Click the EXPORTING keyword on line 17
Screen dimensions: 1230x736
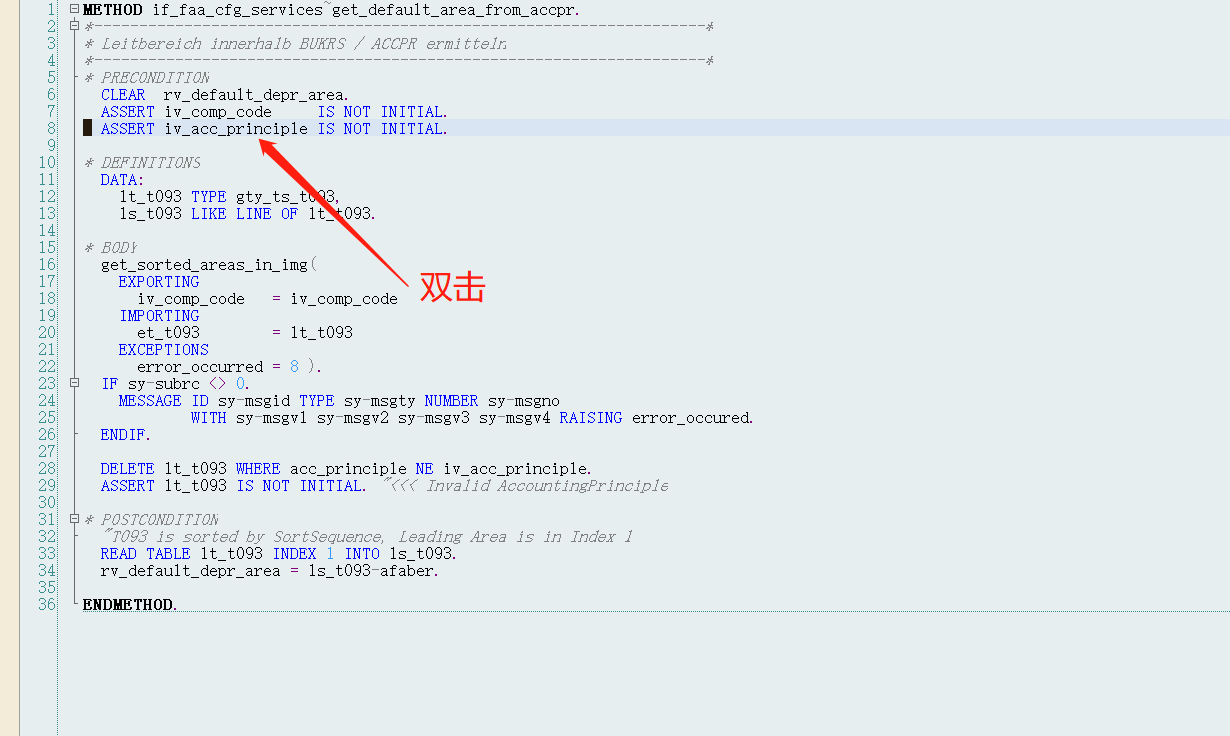(158, 281)
